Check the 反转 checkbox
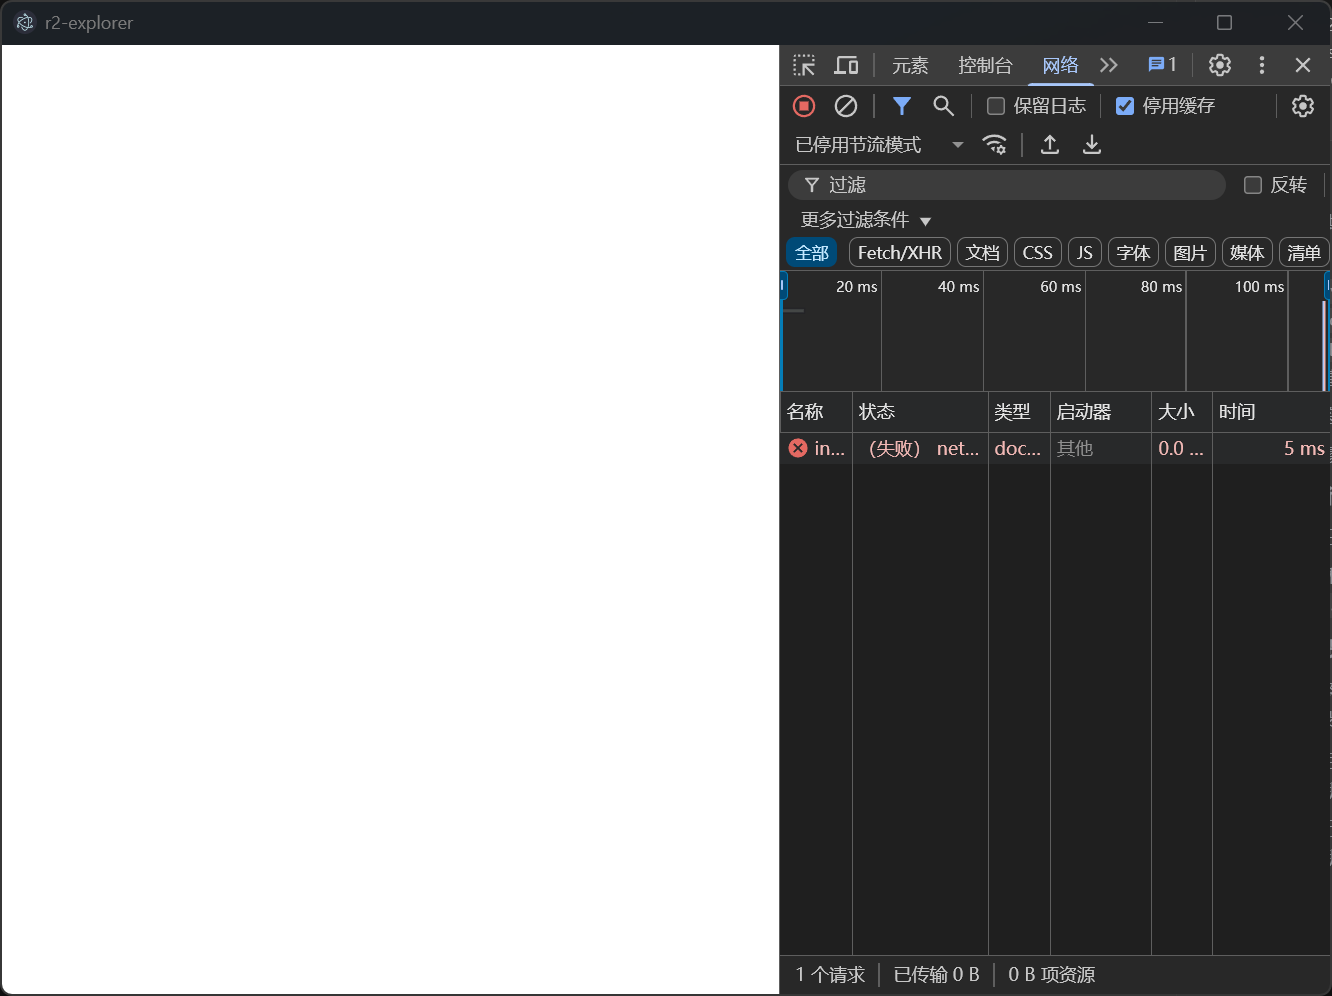This screenshot has width=1332, height=996. [1252, 185]
